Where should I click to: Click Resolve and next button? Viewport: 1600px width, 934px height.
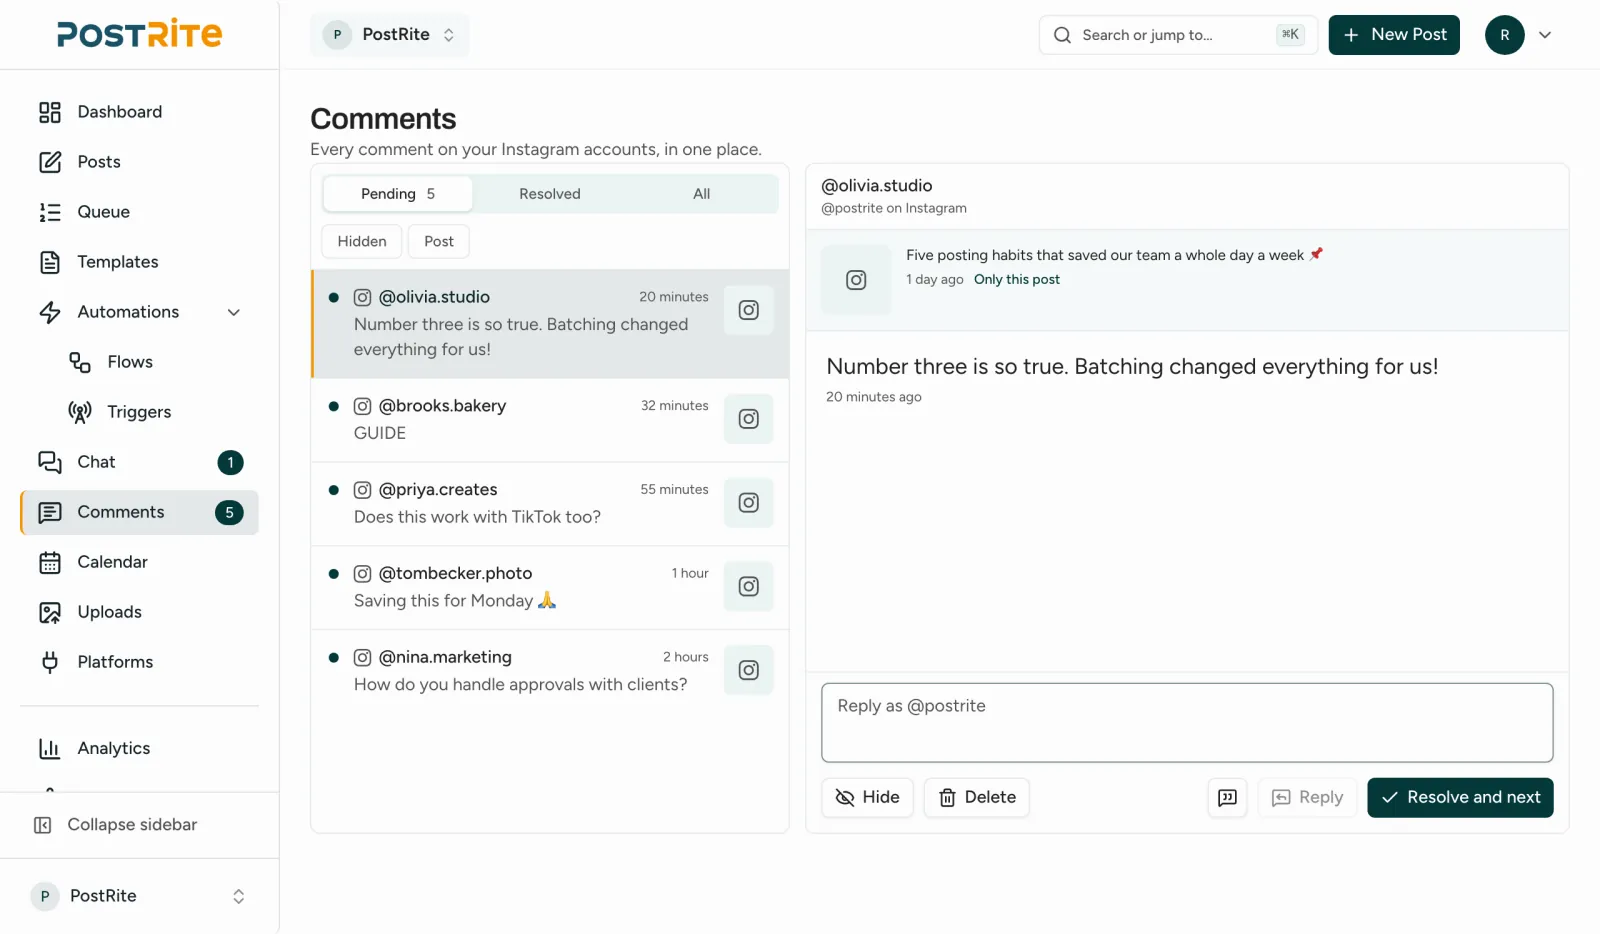pos(1460,798)
